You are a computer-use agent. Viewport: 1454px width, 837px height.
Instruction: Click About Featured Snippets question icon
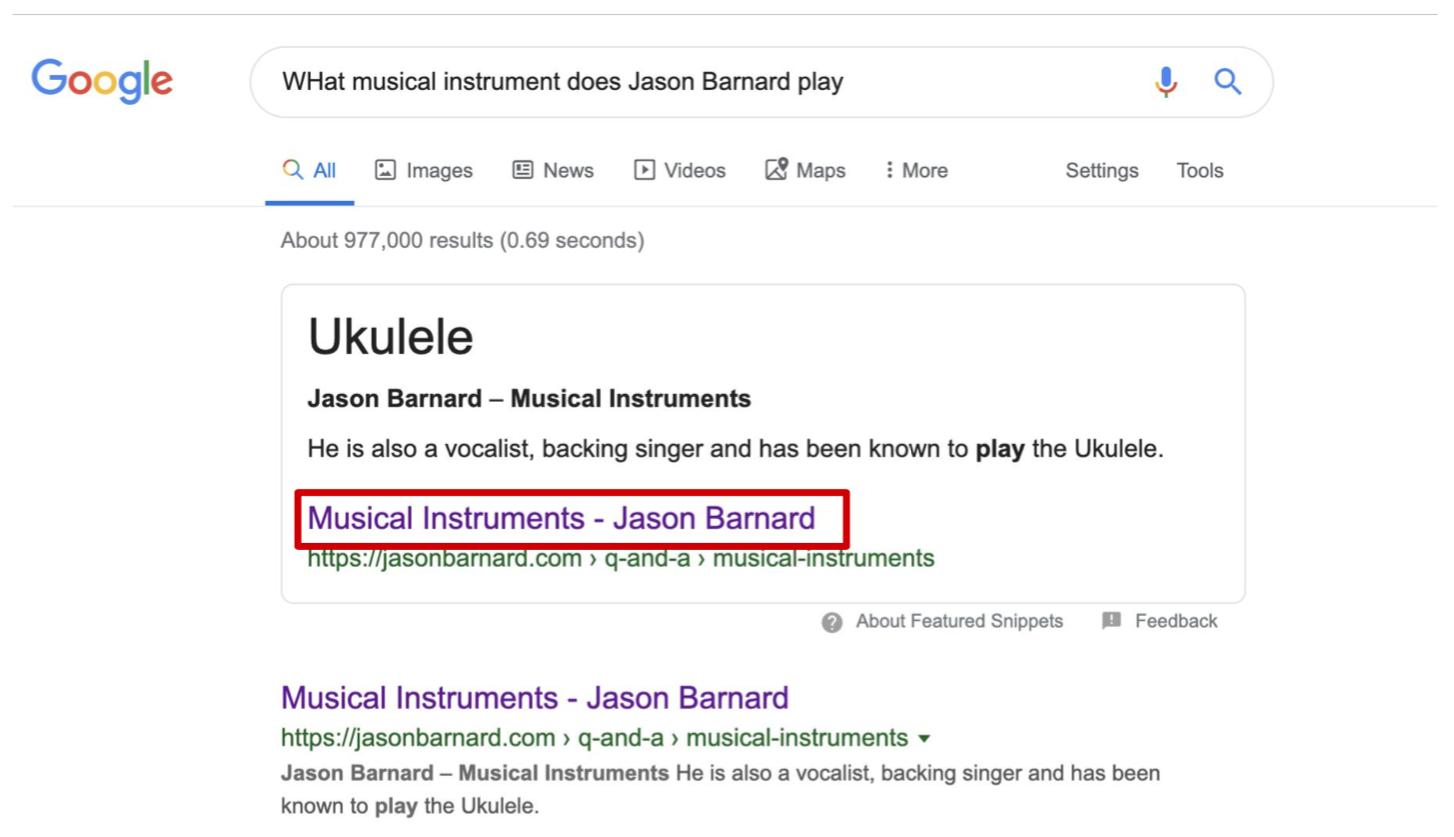(x=832, y=622)
